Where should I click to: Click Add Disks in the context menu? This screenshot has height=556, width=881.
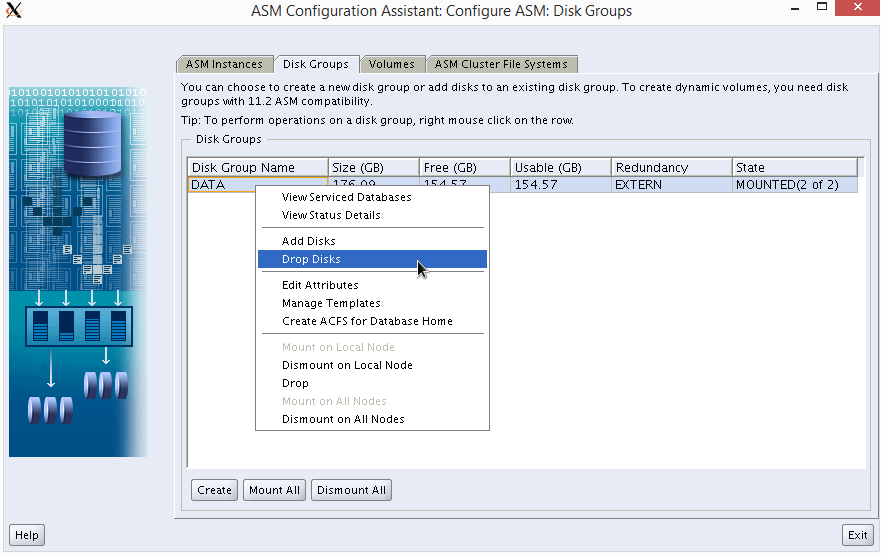(308, 241)
